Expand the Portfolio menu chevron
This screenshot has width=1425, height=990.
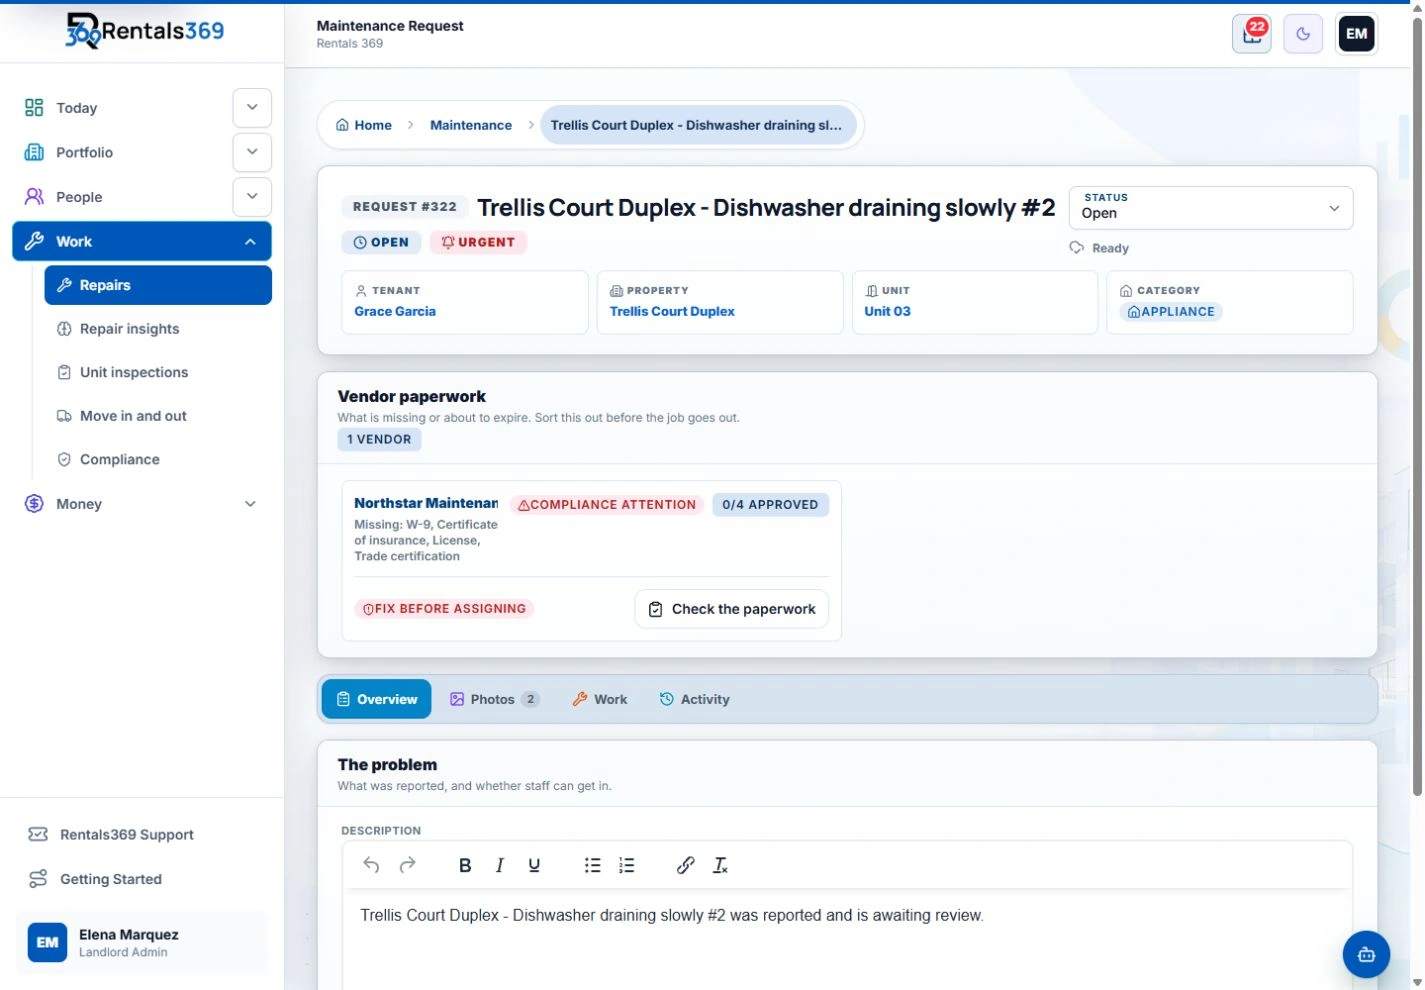coord(252,152)
